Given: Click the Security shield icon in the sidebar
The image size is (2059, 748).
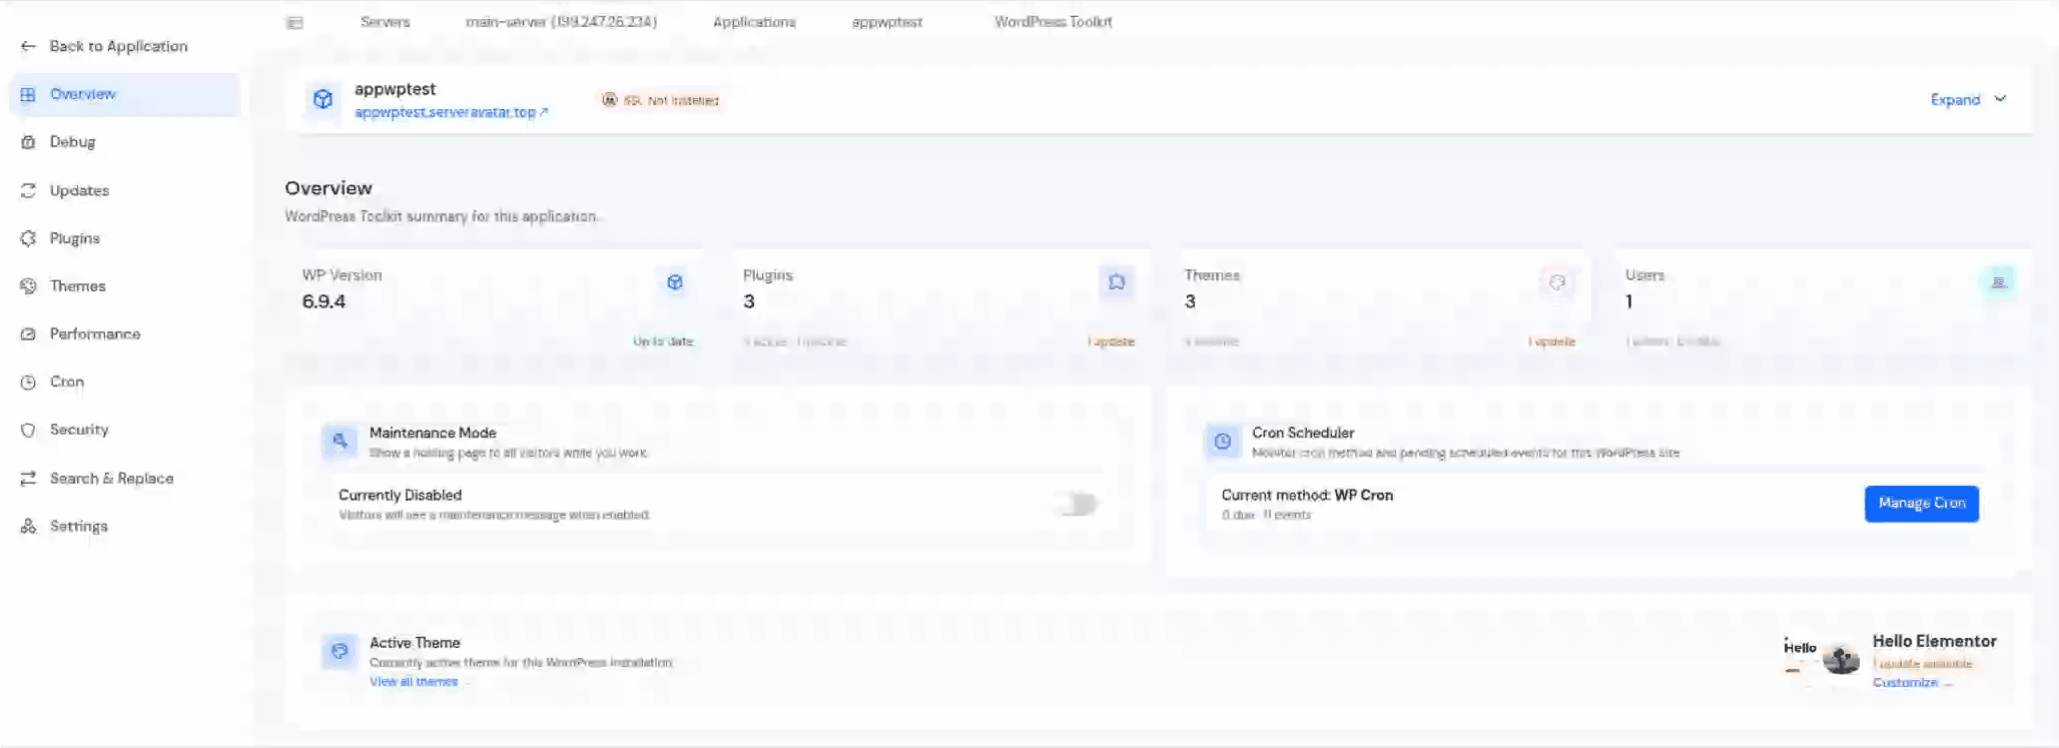Looking at the screenshot, I should (28, 430).
